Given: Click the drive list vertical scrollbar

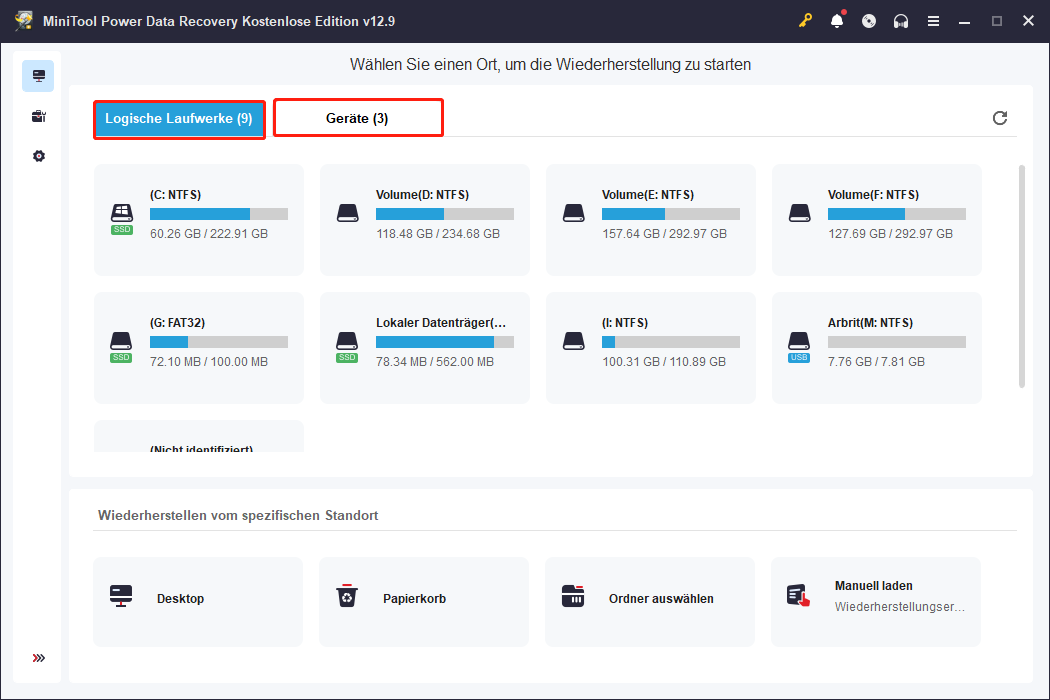Looking at the screenshot, I should point(1022,276).
